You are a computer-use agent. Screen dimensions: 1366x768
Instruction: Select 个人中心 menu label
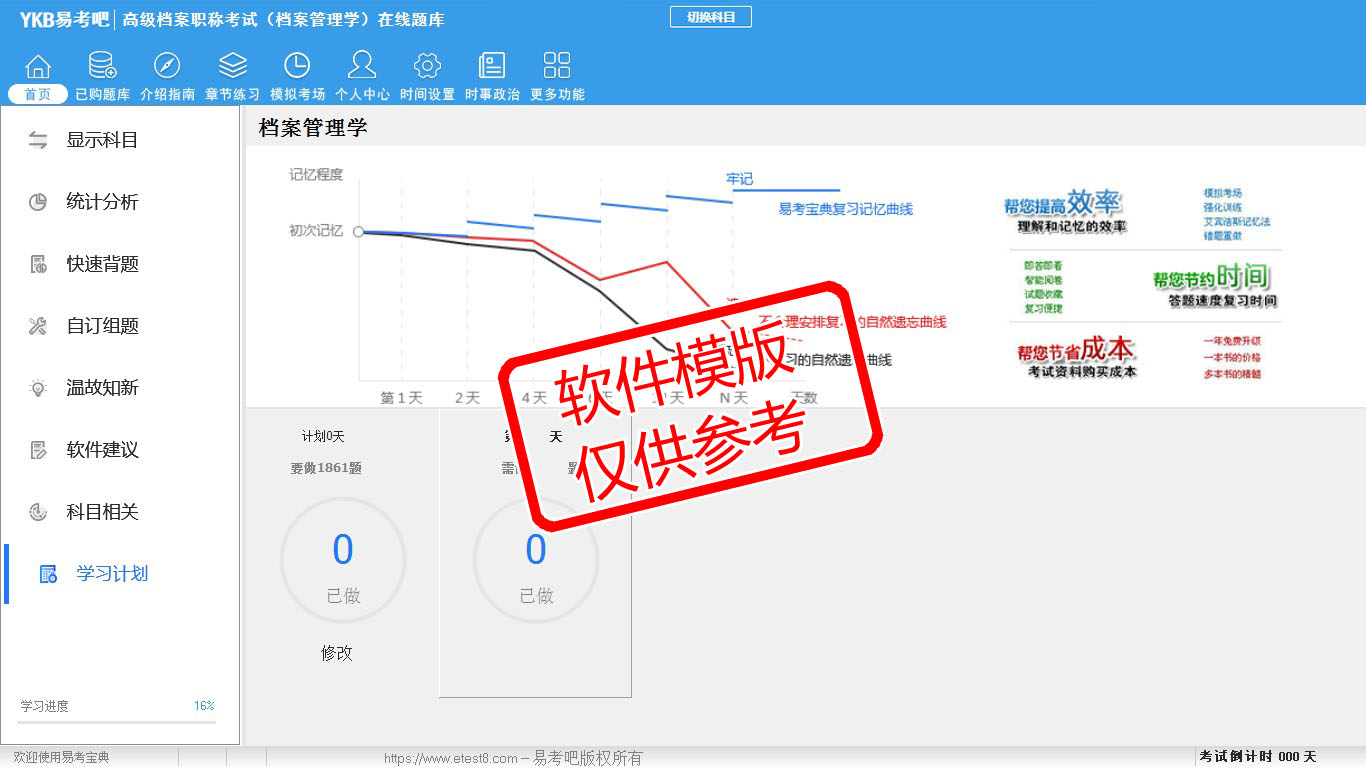click(362, 94)
